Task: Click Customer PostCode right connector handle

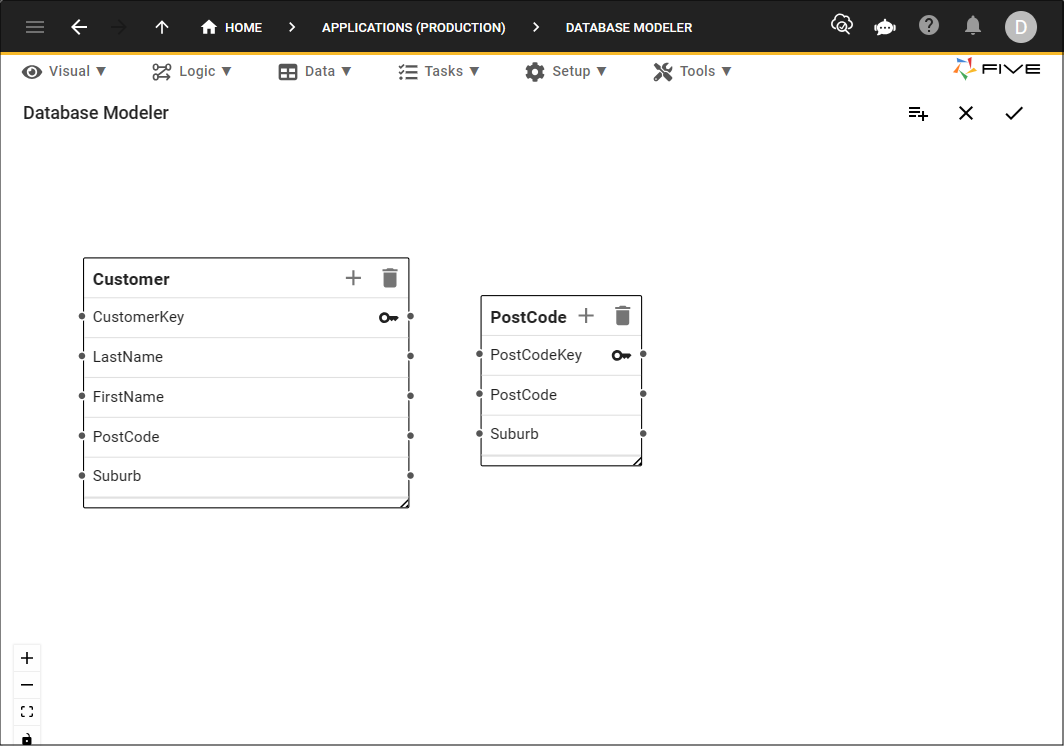Action: [x=411, y=436]
